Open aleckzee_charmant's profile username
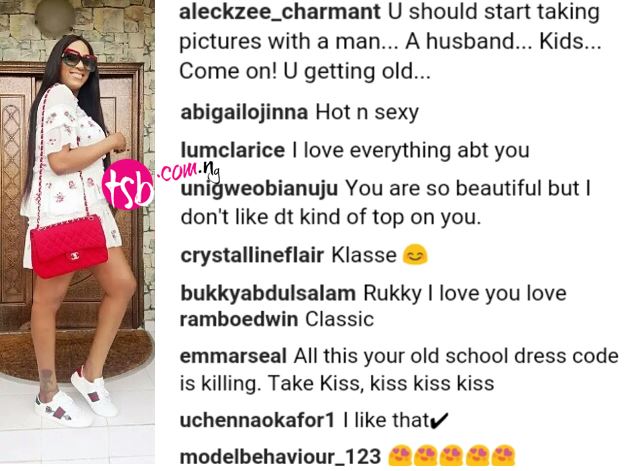This screenshot has height=471, width=625. (x=280, y=12)
